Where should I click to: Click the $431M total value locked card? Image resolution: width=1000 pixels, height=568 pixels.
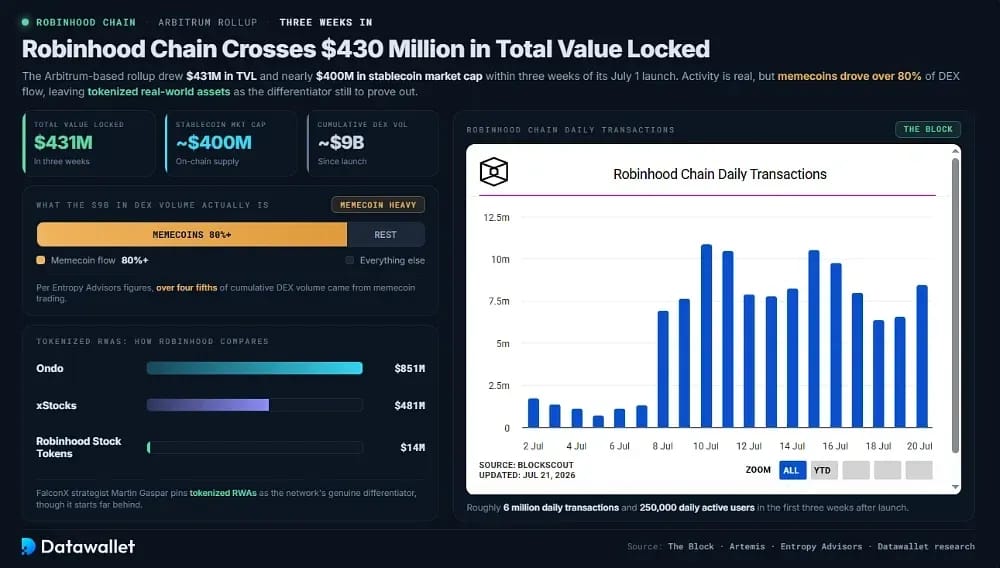point(89,143)
